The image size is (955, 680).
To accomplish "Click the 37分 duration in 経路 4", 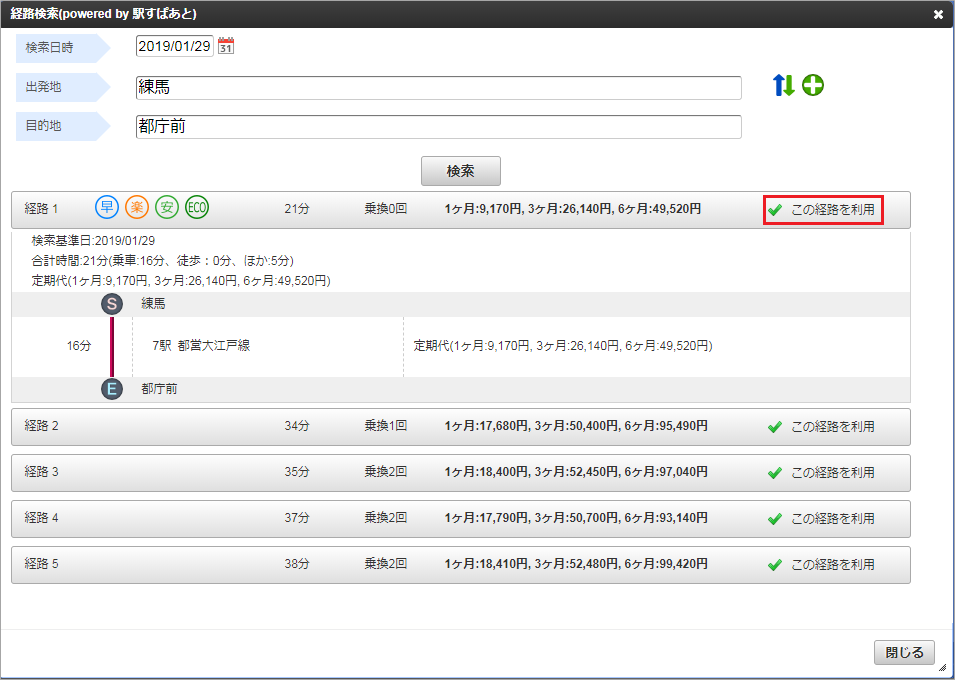I will click(297, 518).
